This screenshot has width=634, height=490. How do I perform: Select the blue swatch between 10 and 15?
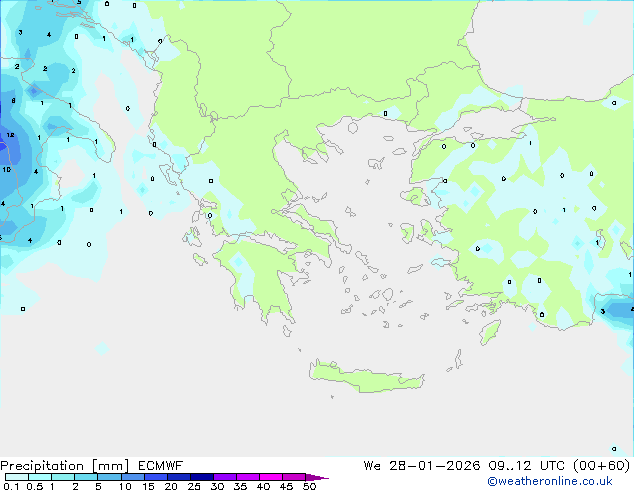(x=133, y=477)
